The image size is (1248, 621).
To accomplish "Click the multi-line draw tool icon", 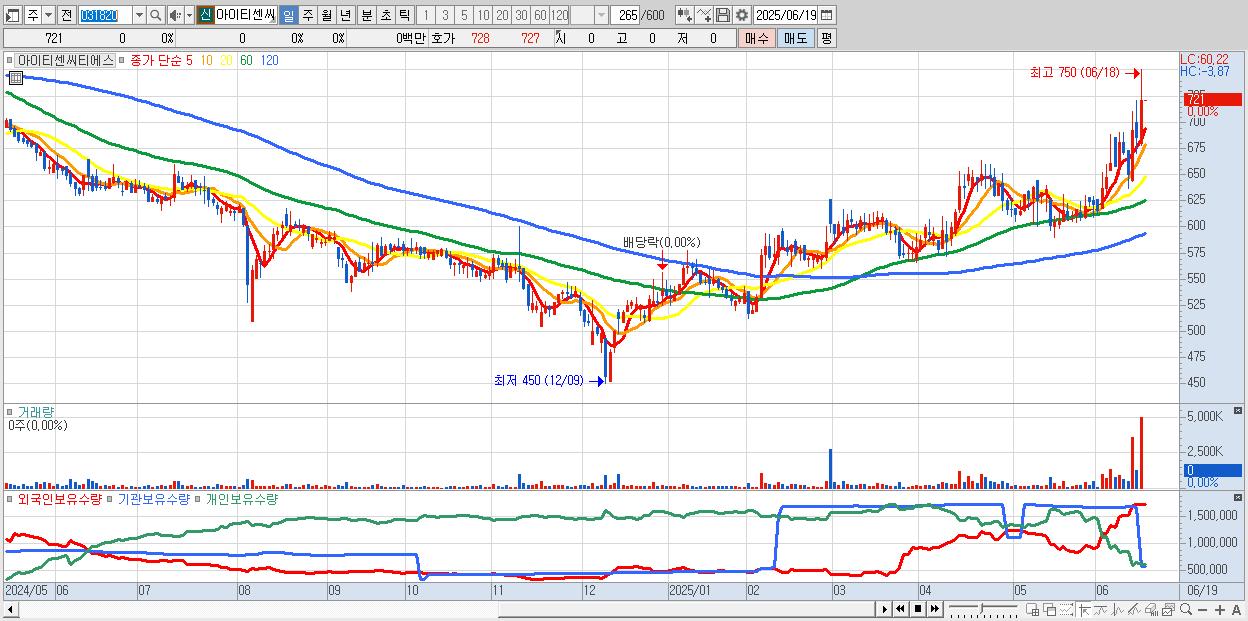I will (x=1134, y=610).
